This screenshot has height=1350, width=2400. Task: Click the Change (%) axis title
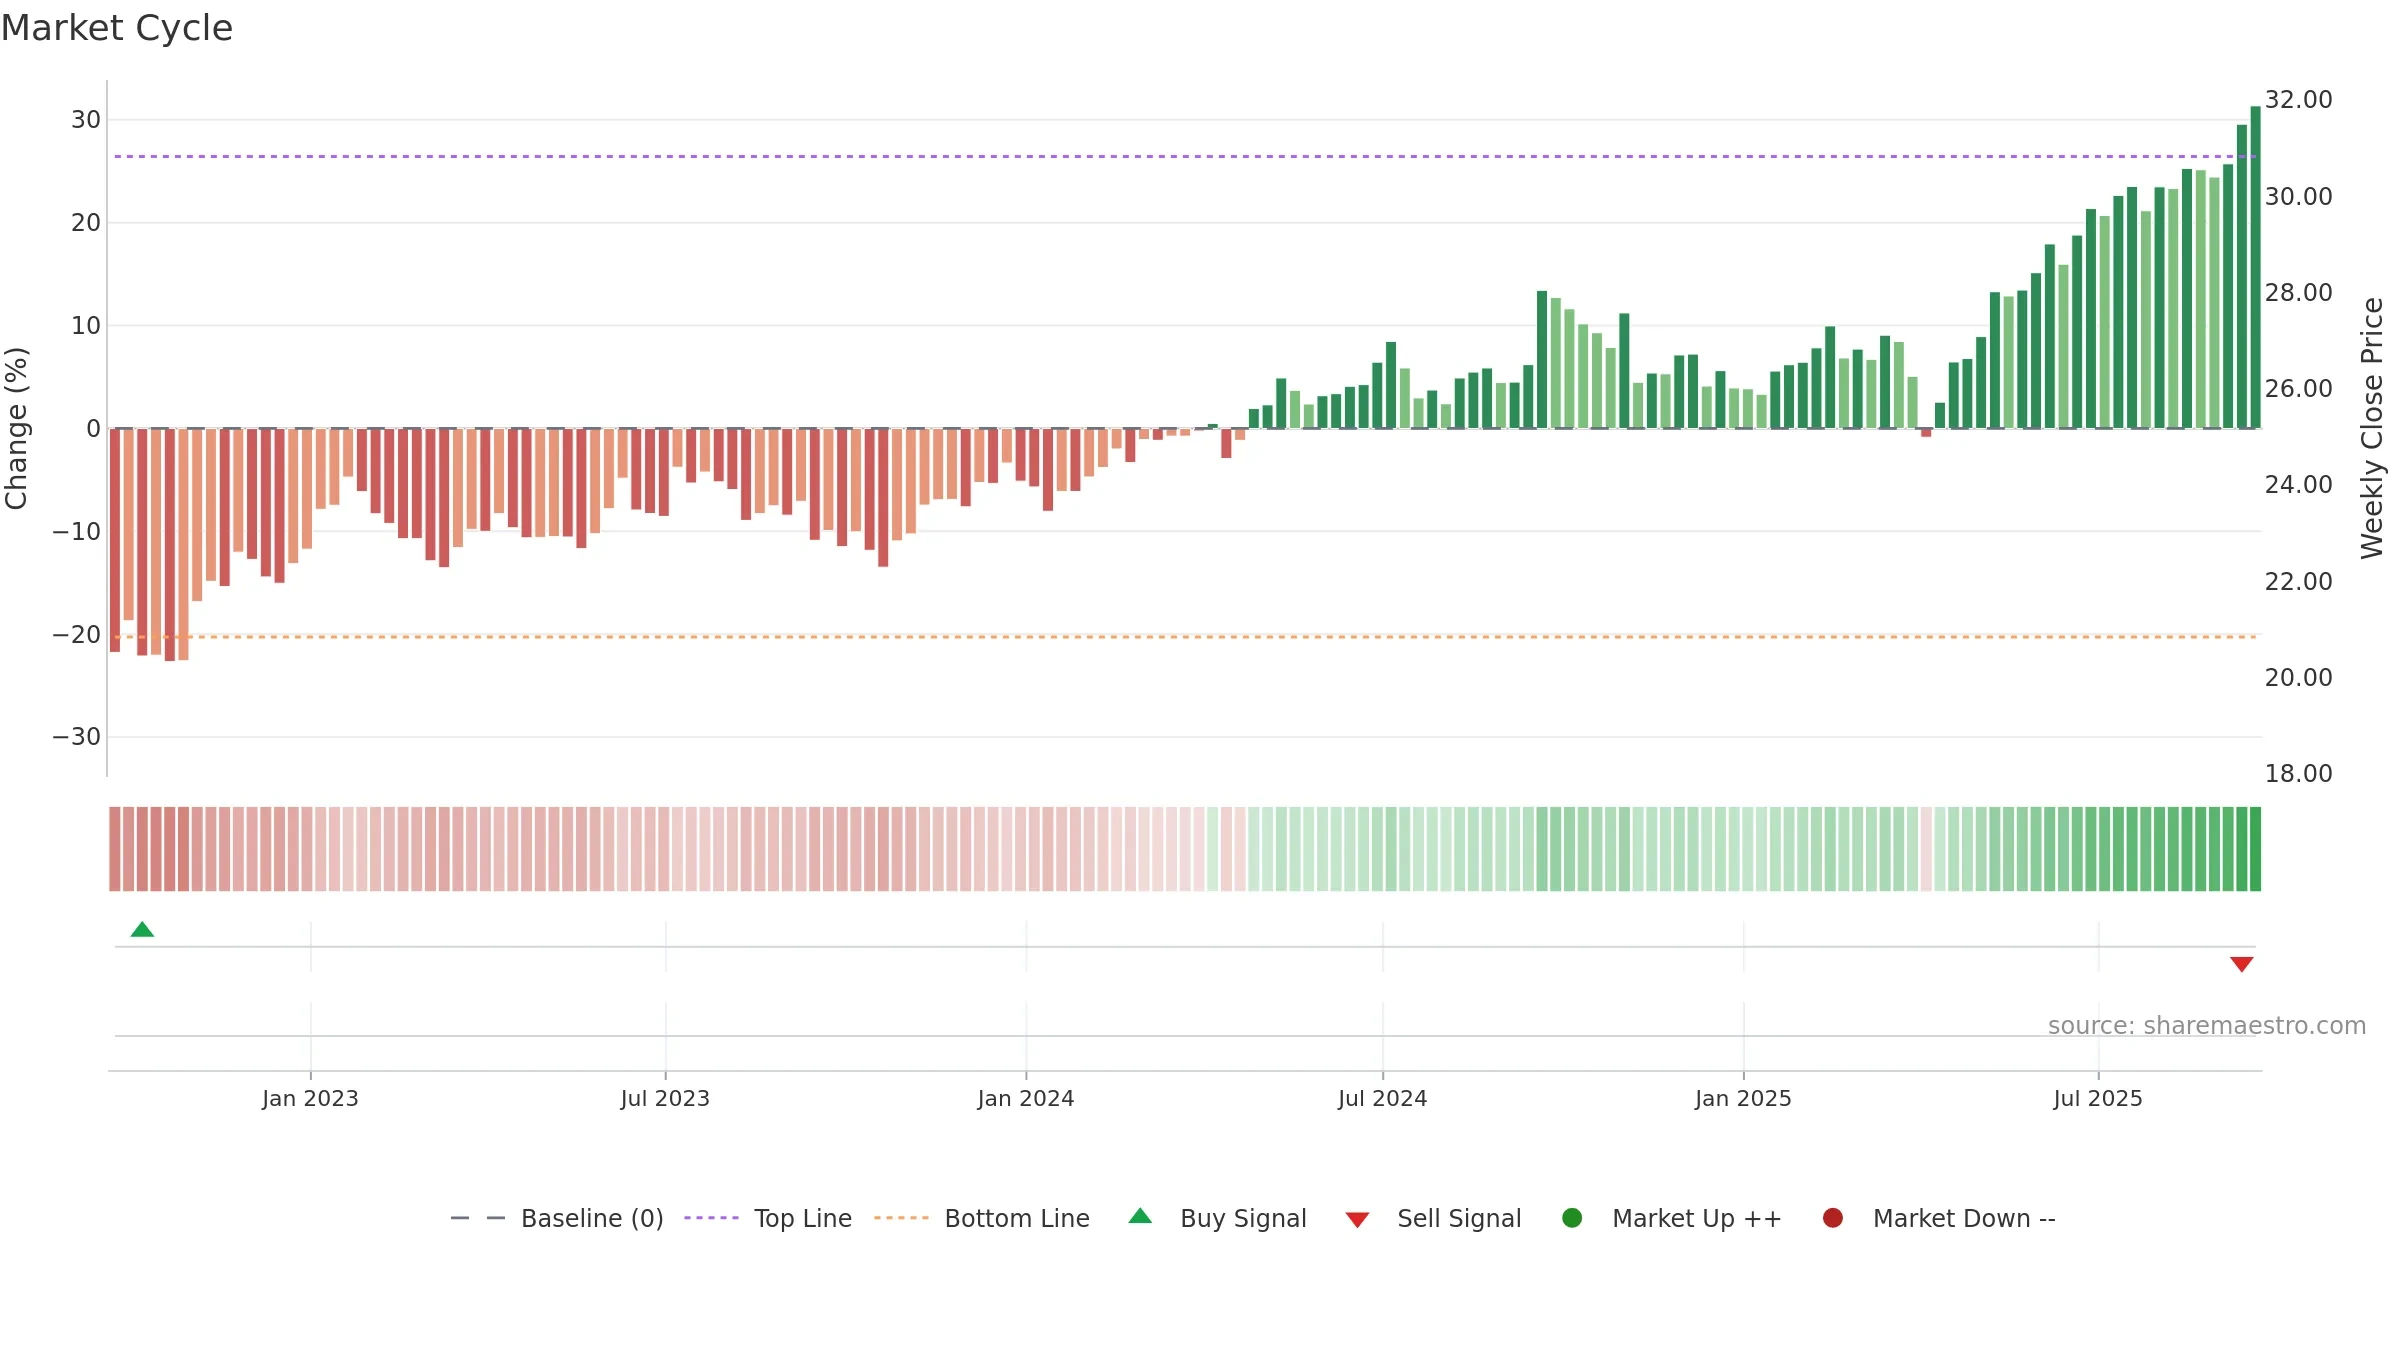[x=16, y=428]
